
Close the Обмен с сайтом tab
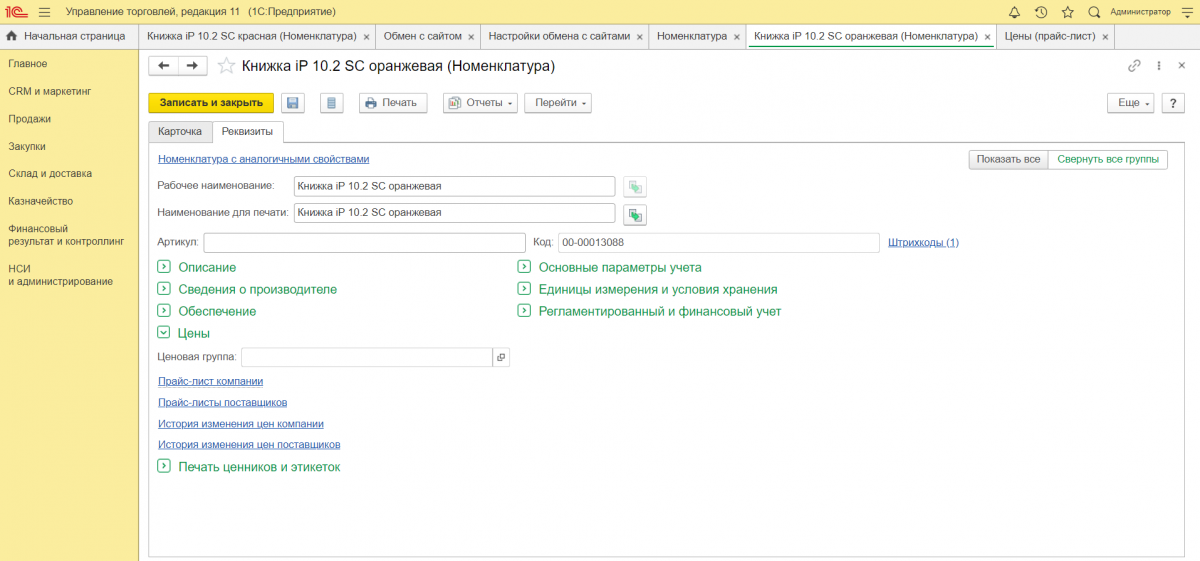471,36
